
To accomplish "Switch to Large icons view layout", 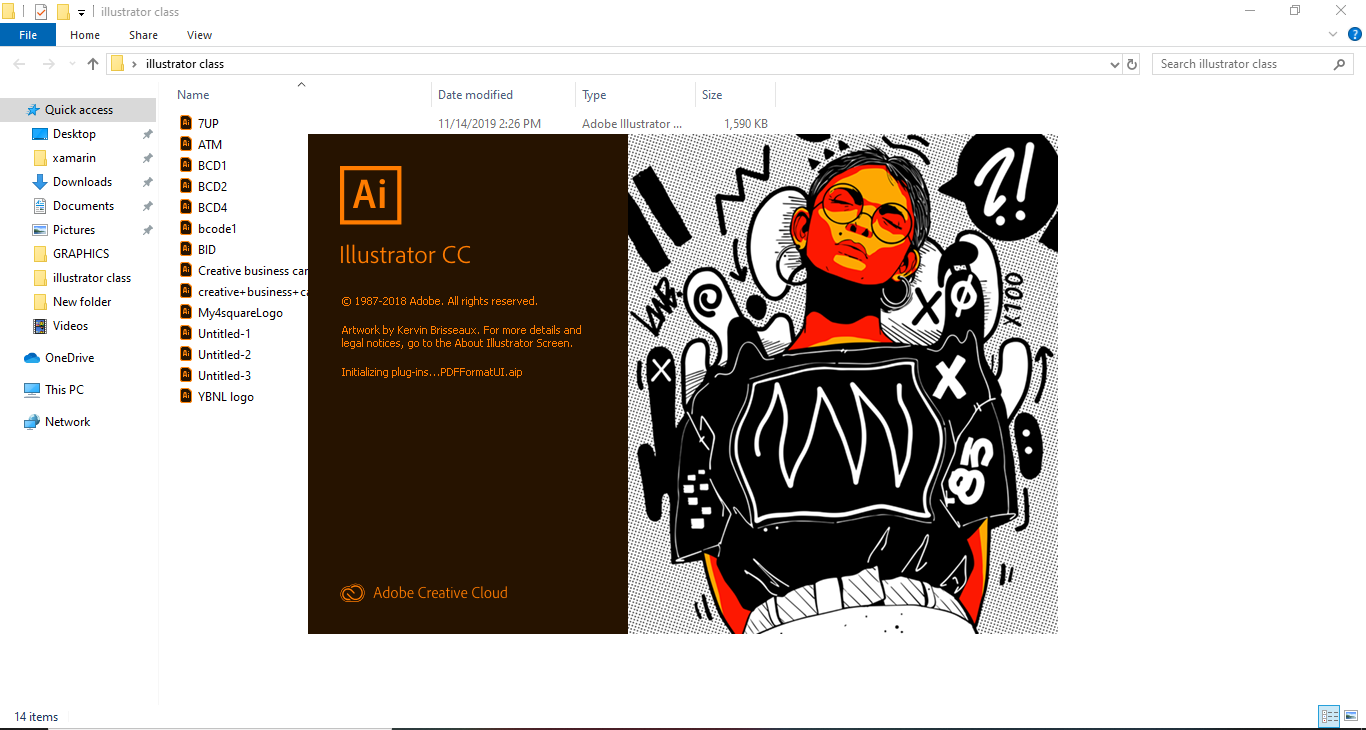I will point(1351,716).
